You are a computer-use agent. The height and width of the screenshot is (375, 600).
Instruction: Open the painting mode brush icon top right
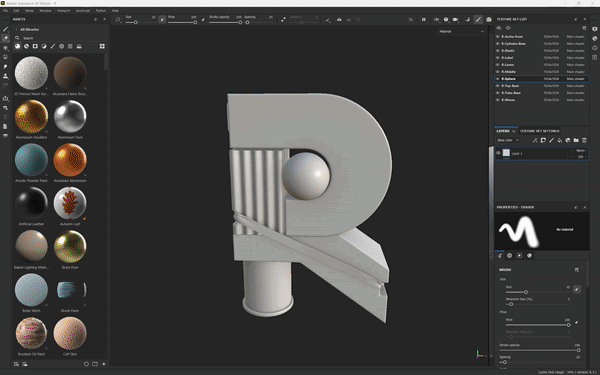[x=478, y=19]
